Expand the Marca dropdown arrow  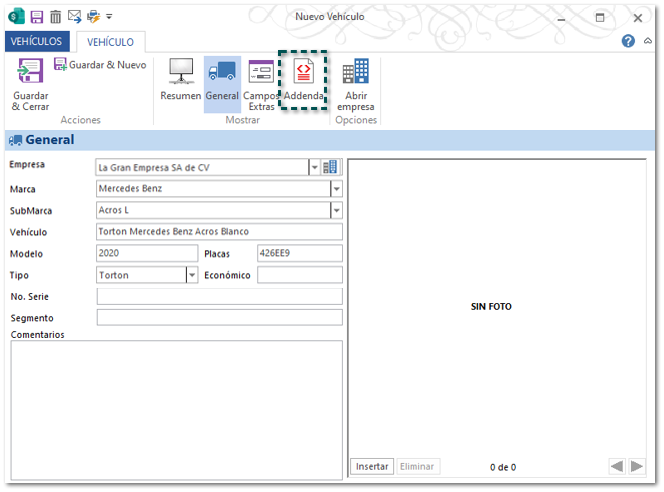[x=336, y=189]
